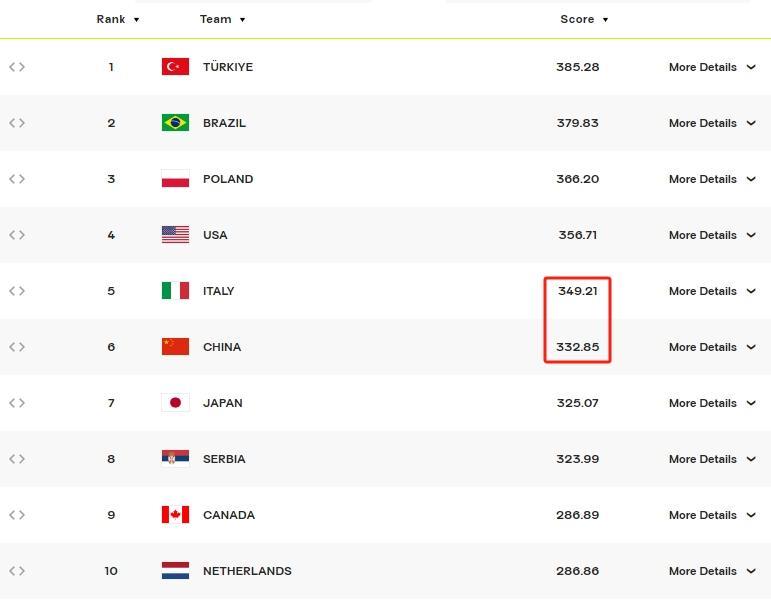The image size is (771, 604).
Task: Click the Brazil flag icon
Action: point(175,123)
